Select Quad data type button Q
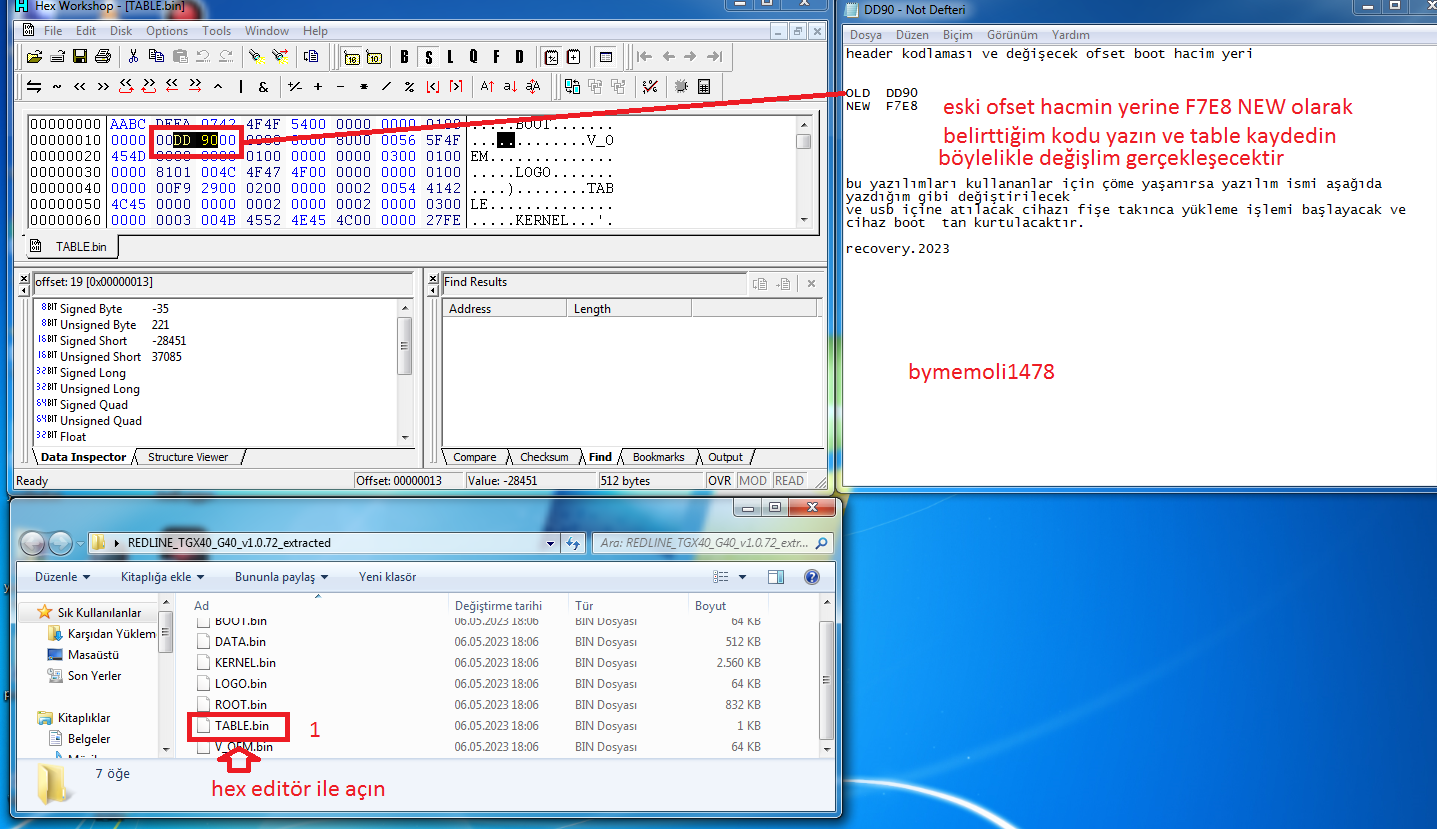Image resolution: width=1437 pixels, height=829 pixels. (474, 56)
